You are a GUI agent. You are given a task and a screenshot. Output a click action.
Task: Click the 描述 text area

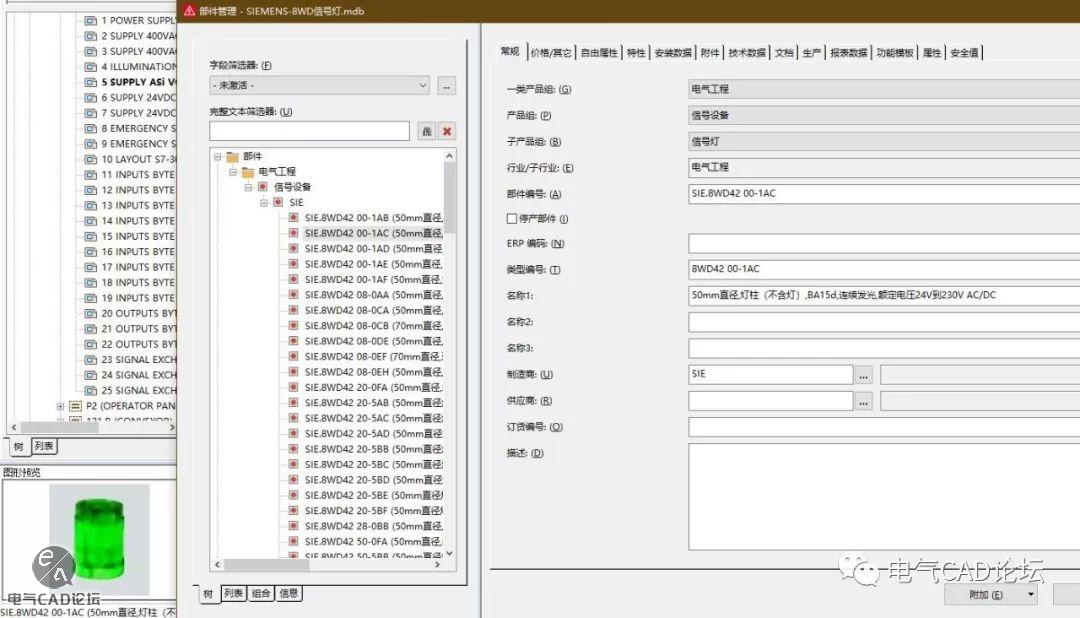point(884,496)
